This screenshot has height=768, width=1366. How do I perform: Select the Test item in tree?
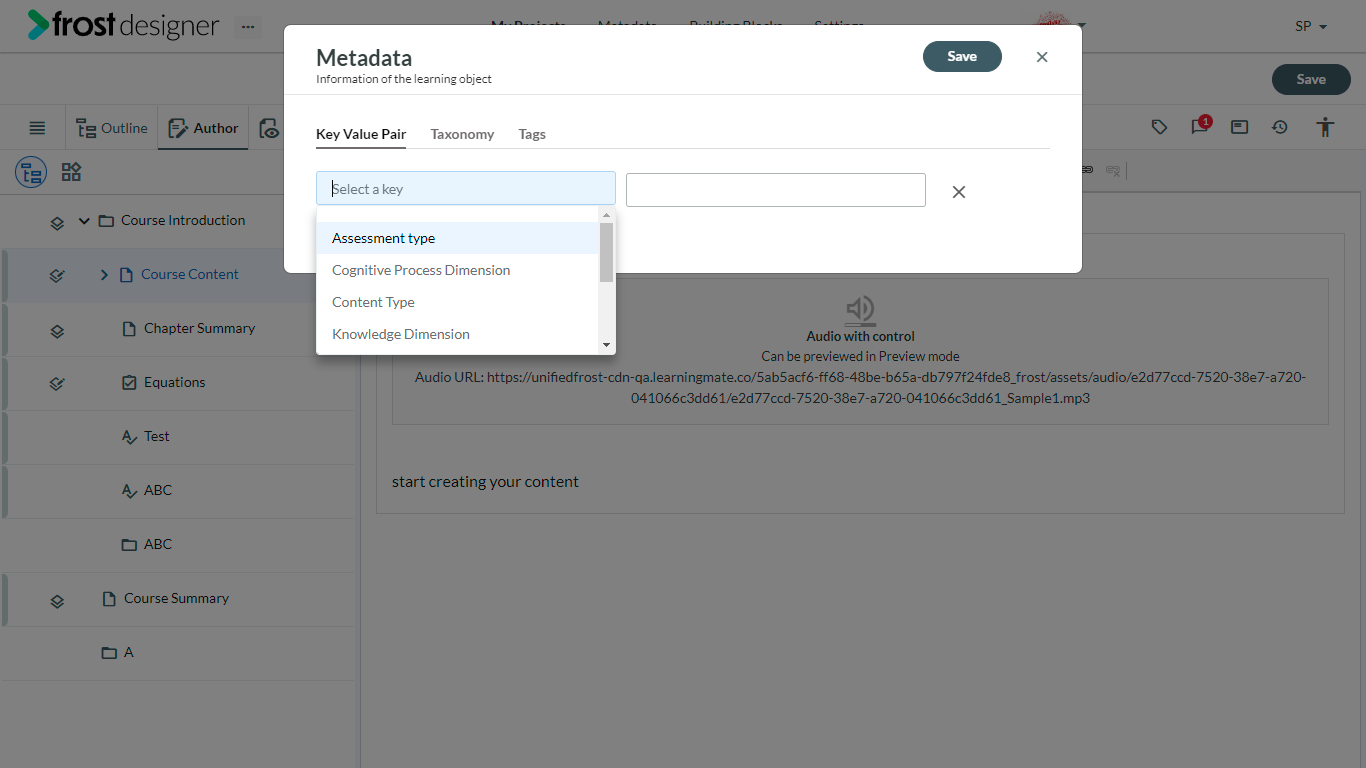click(157, 436)
